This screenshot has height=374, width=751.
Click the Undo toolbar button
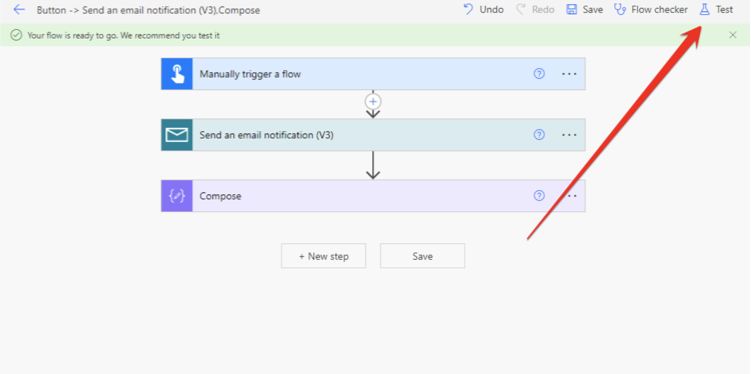click(x=483, y=10)
